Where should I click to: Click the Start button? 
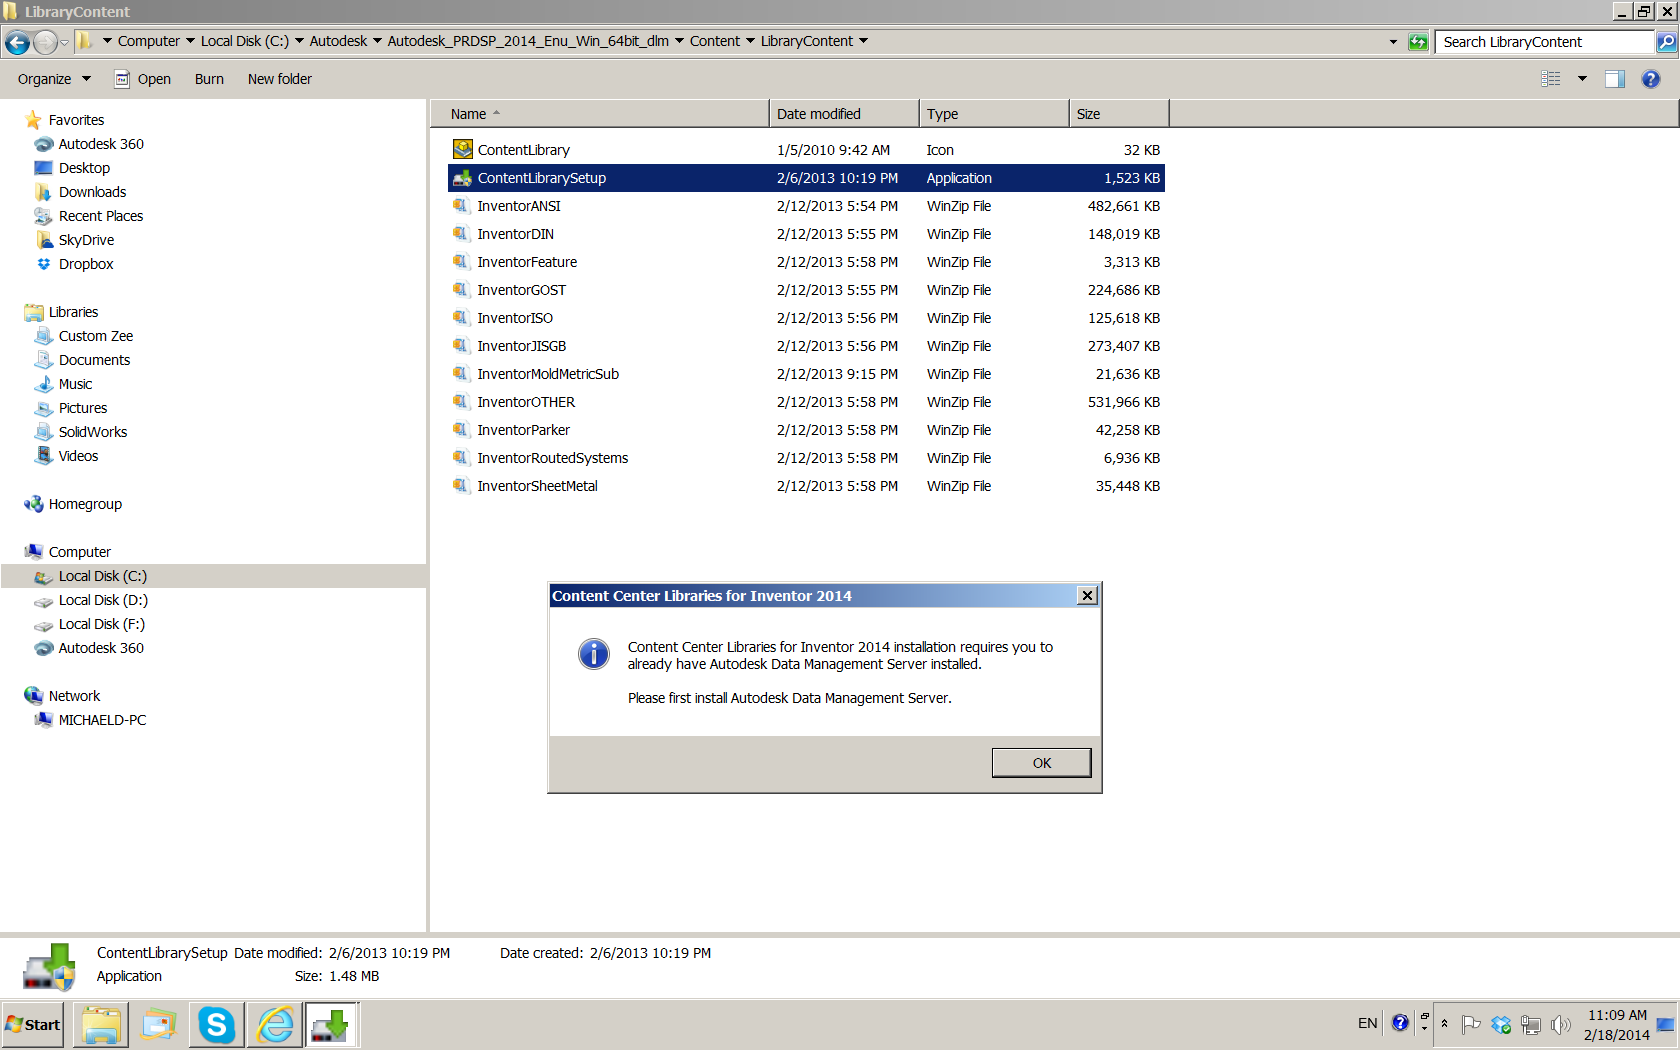coord(33,1025)
